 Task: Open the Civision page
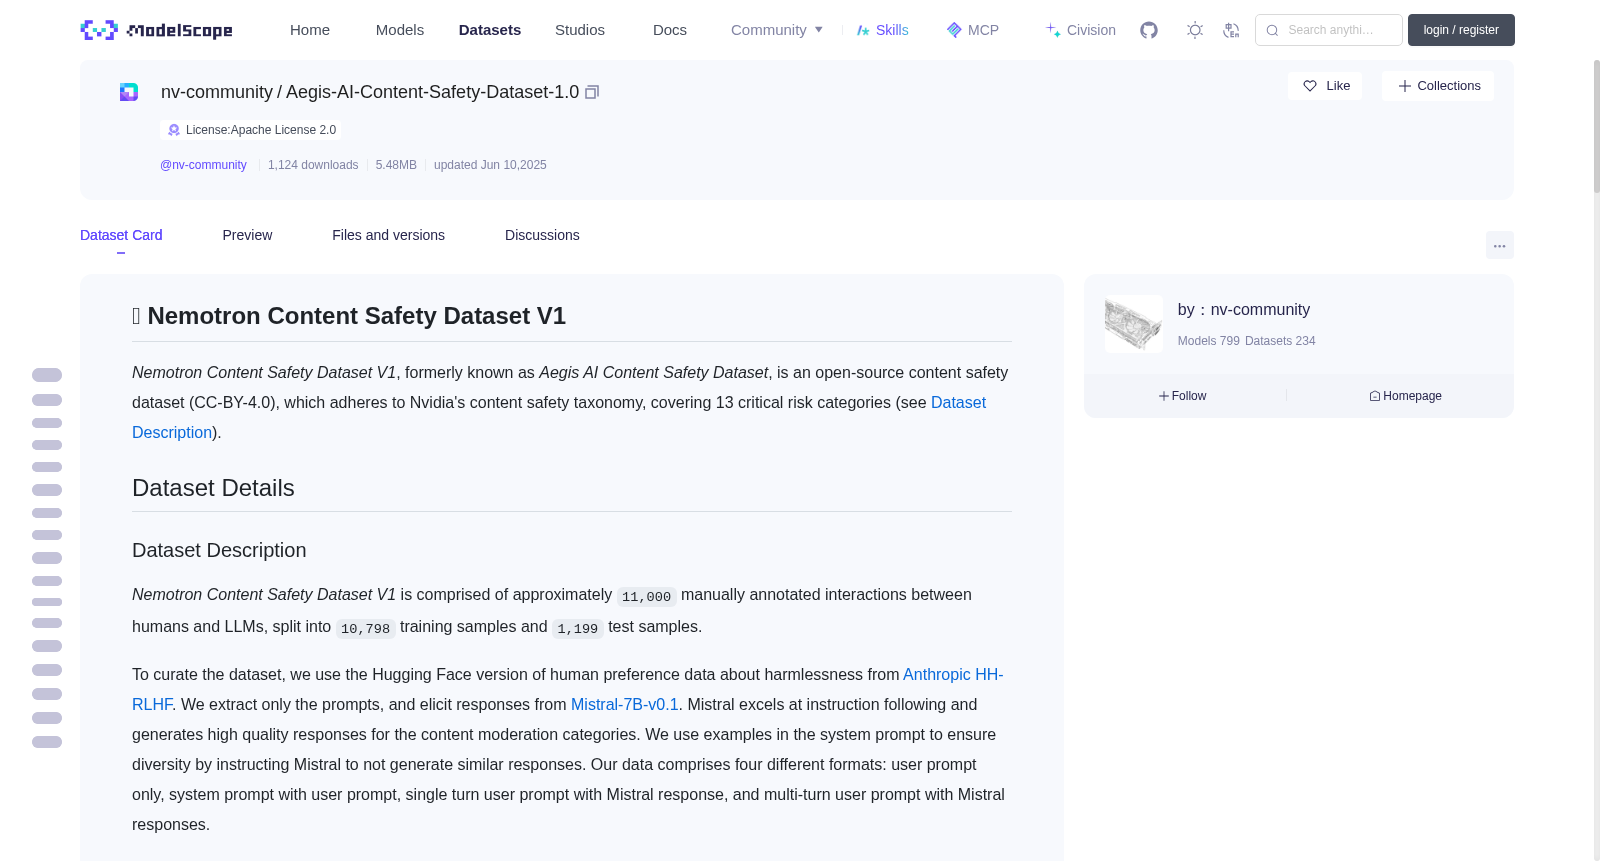(1081, 30)
